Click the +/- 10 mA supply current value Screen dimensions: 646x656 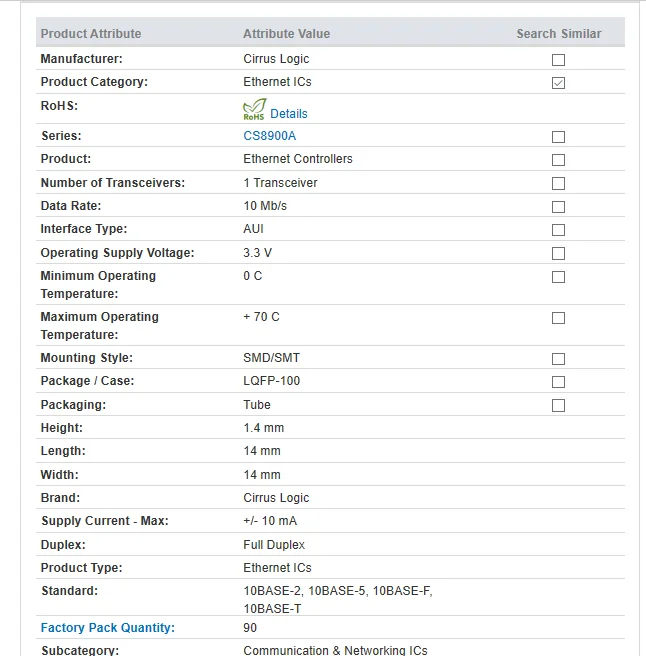(270, 521)
